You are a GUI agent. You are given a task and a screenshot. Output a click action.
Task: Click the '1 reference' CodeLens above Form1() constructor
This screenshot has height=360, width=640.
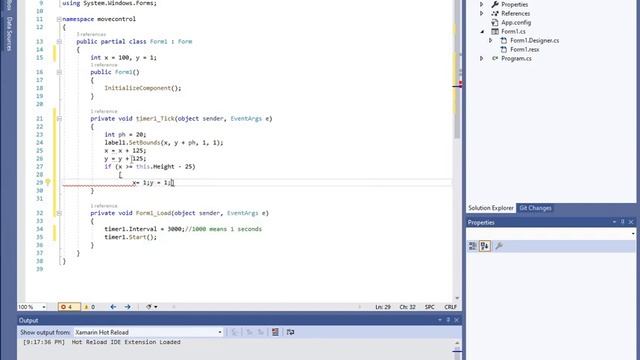tap(104, 65)
